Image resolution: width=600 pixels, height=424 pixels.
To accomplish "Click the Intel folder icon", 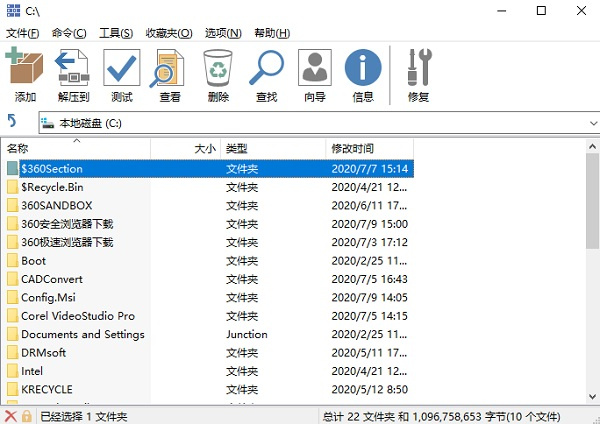I will (12, 371).
